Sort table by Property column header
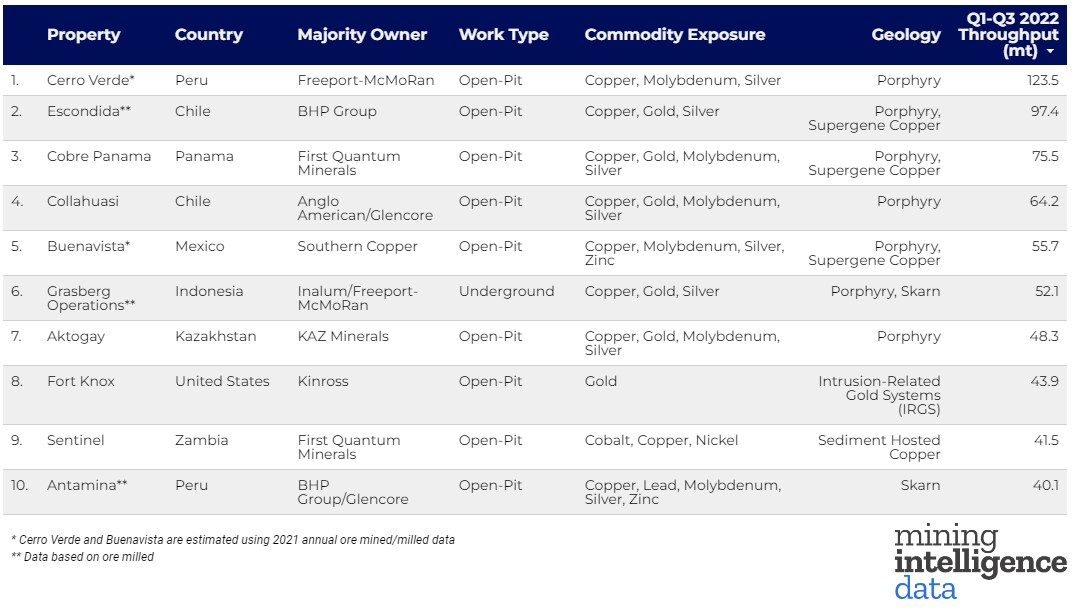 pos(83,35)
